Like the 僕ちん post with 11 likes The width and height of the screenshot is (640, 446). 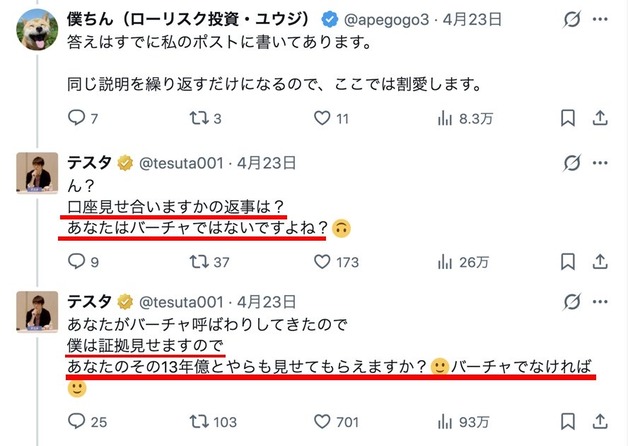(x=322, y=120)
